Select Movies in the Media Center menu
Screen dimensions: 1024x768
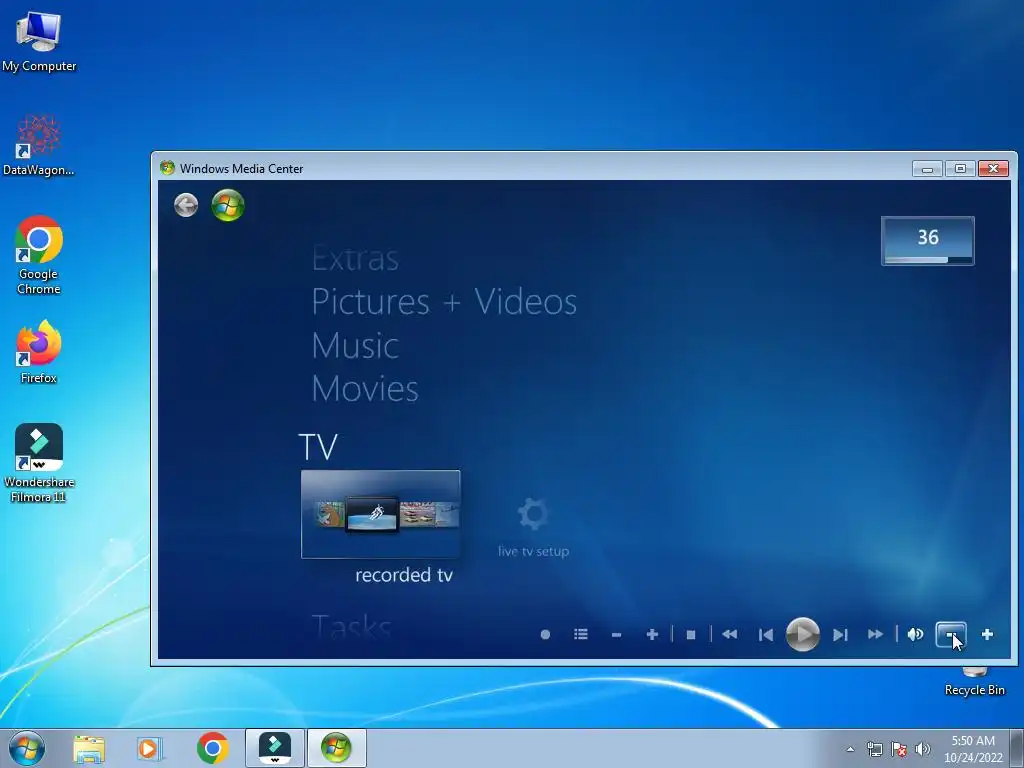coord(364,389)
